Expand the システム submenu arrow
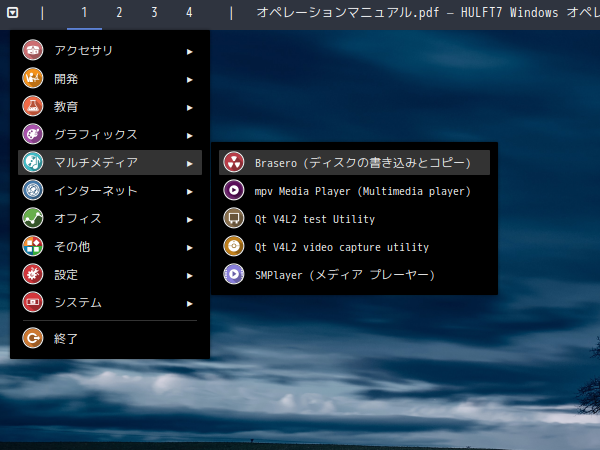Image resolution: width=600 pixels, height=450 pixels. point(189,304)
